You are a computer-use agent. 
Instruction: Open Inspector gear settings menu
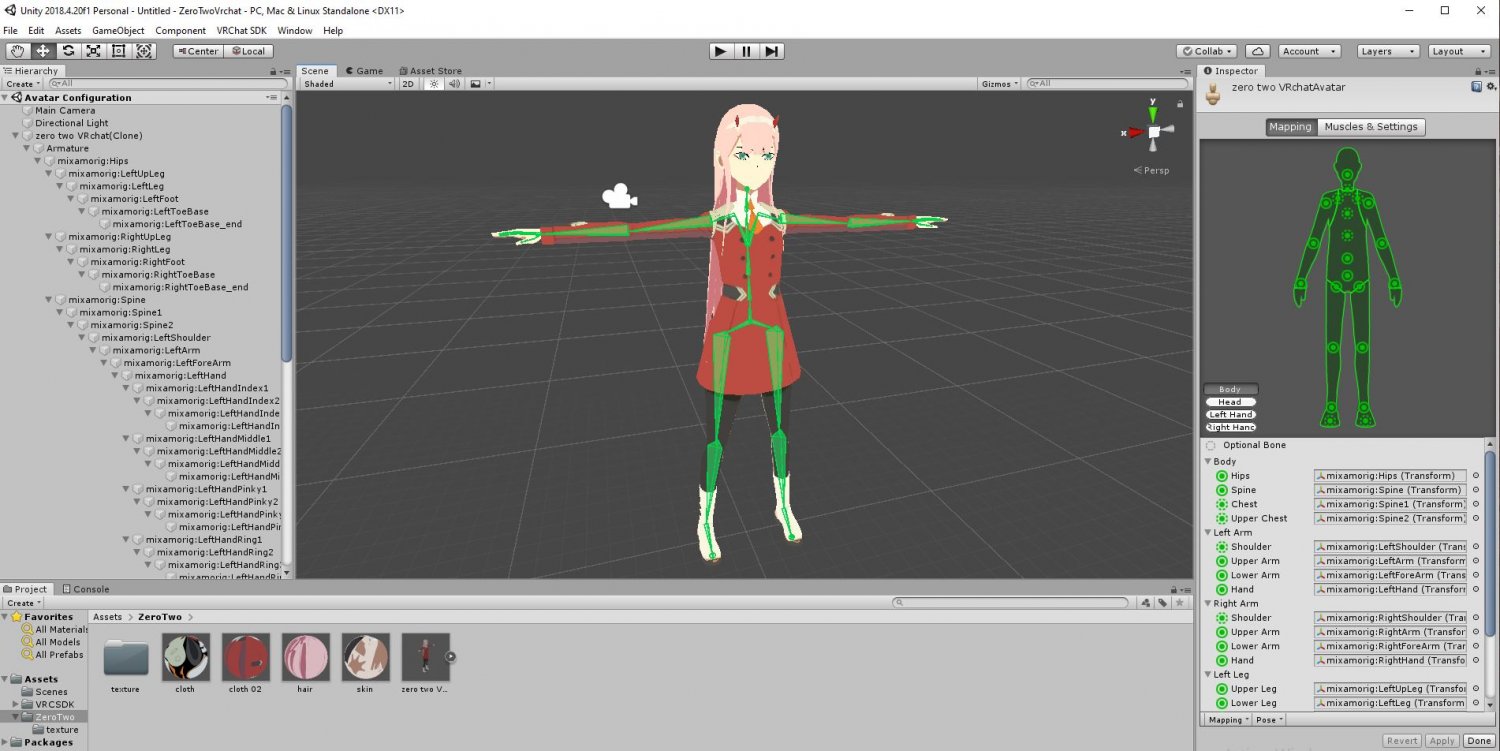pos(1489,87)
